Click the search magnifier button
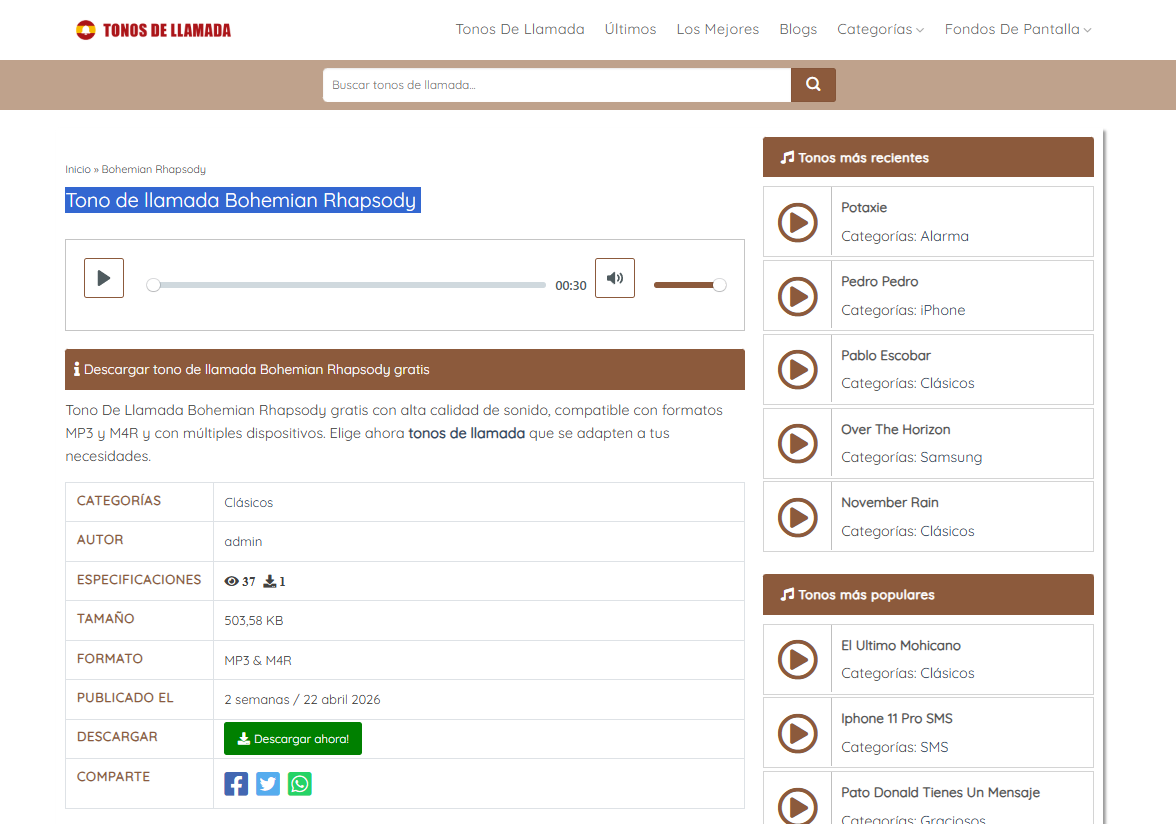This screenshot has height=824, width=1176. pyautogui.click(x=813, y=85)
